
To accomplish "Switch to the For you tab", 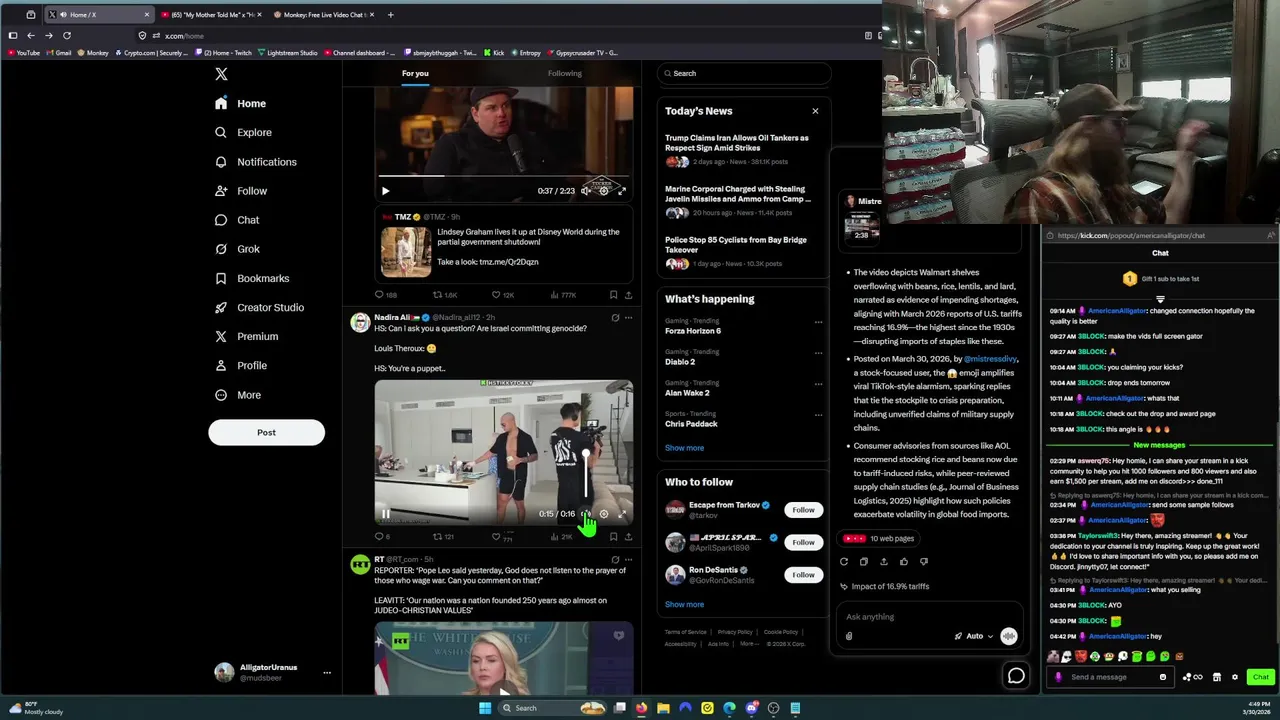I will click(415, 73).
